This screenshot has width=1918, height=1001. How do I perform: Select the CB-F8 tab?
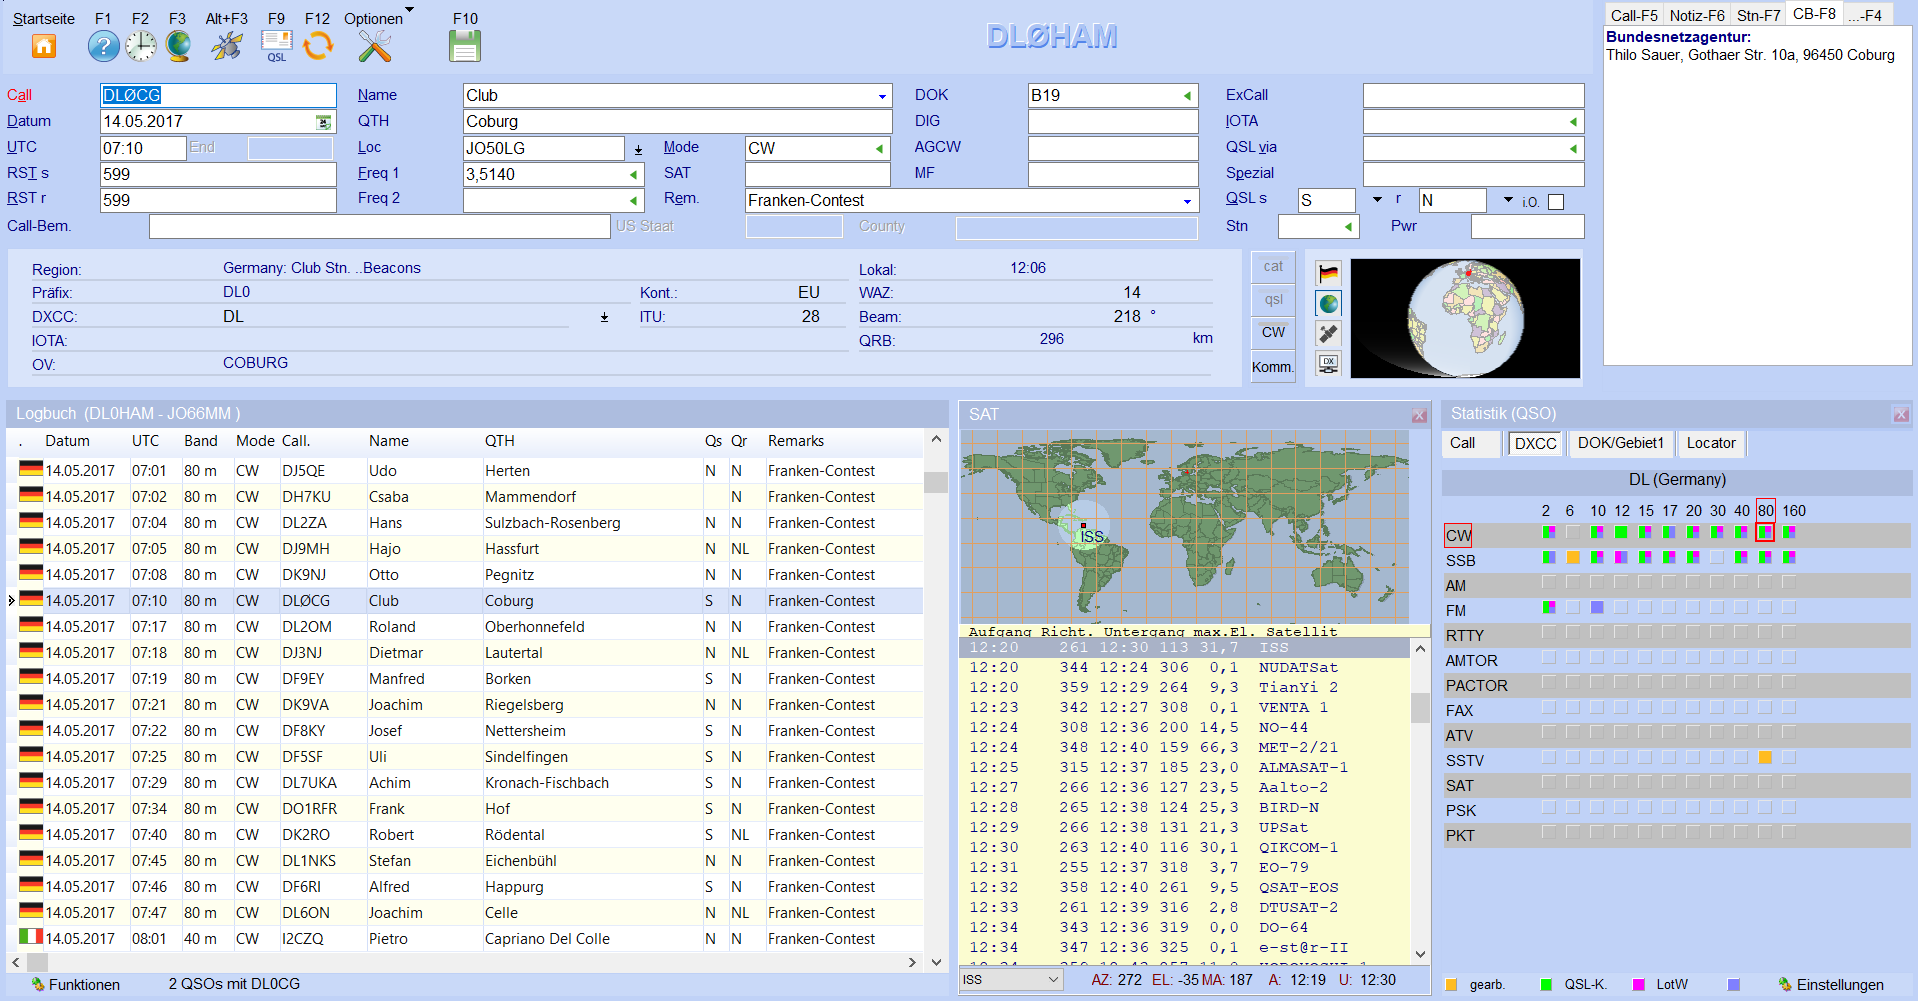pyautogui.click(x=1814, y=14)
